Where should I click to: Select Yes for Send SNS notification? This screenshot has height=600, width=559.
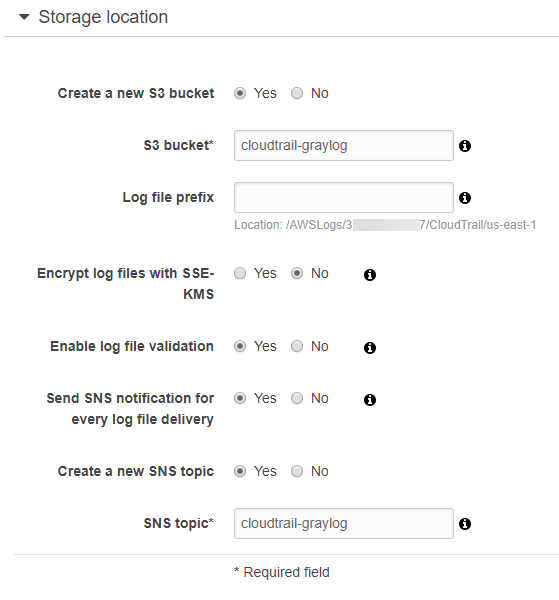240,398
